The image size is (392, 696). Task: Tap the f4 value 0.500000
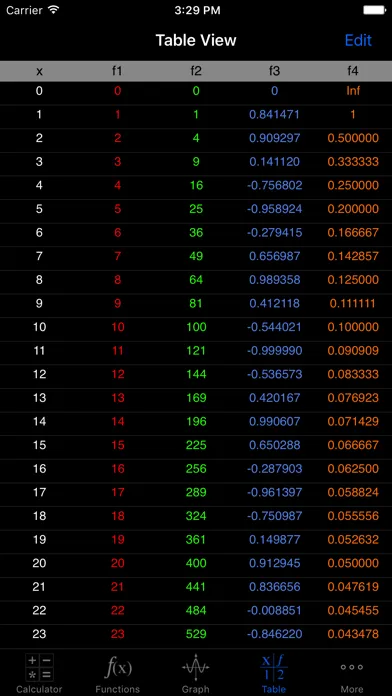pos(353,138)
